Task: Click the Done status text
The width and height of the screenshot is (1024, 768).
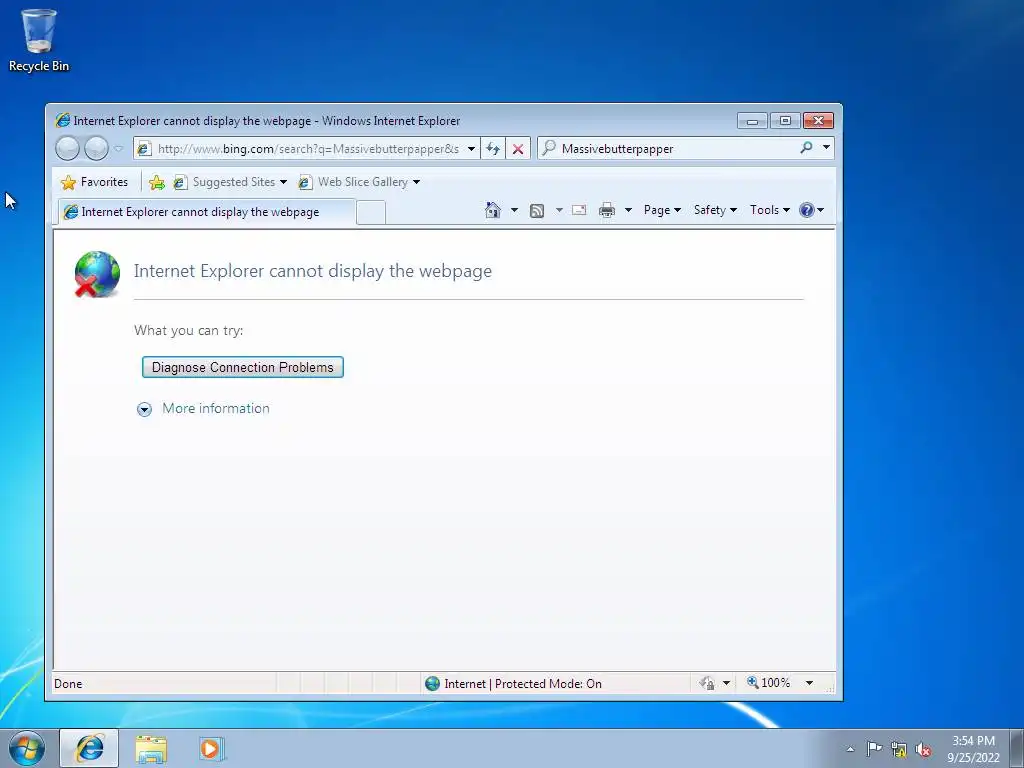Action: [x=68, y=684]
